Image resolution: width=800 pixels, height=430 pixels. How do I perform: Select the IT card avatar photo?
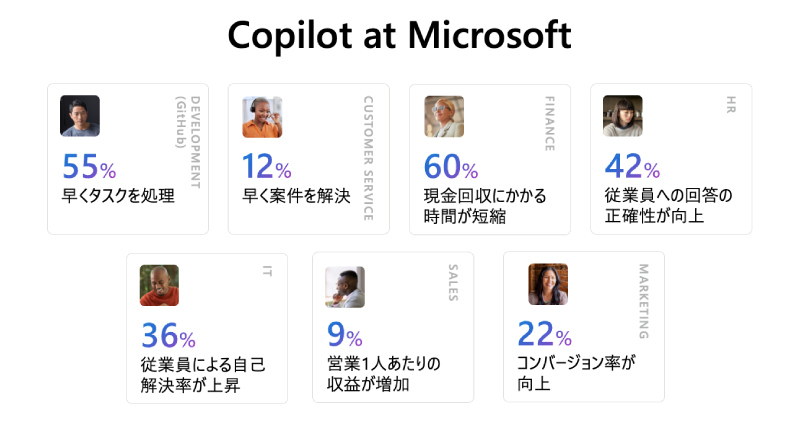pyautogui.click(x=159, y=285)
